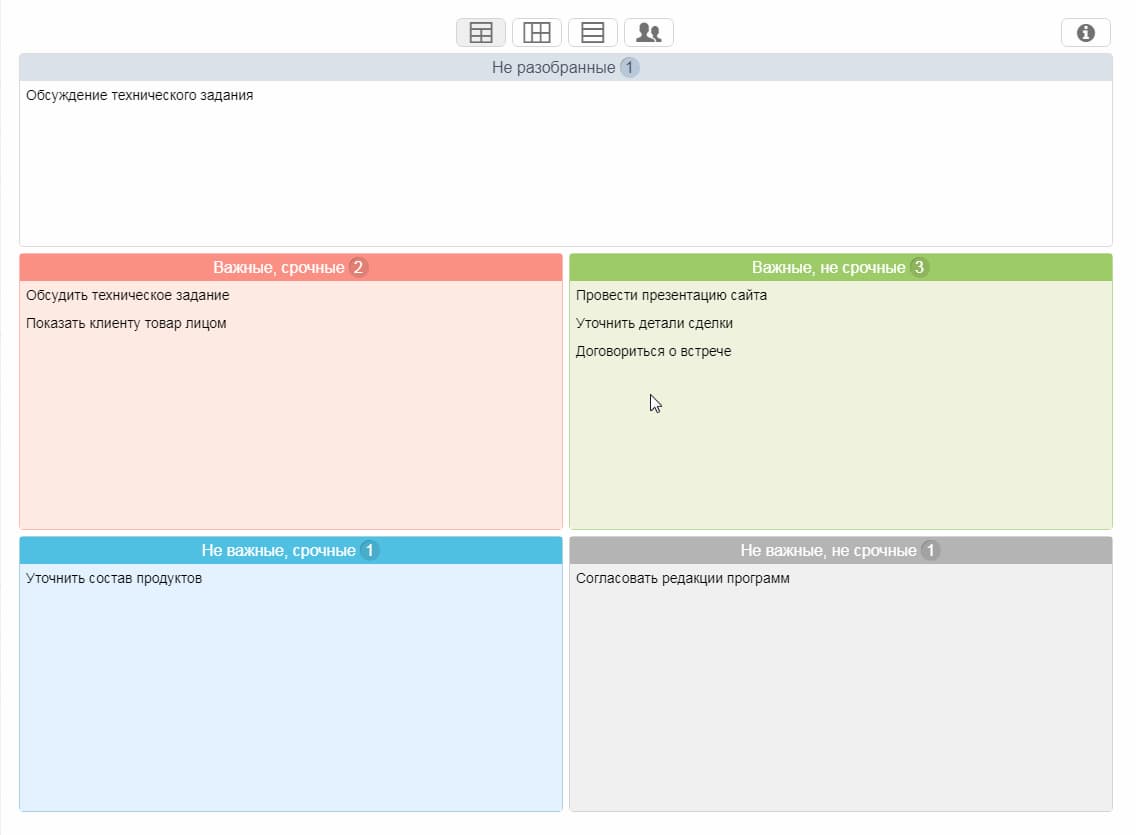
Task: Select the matrix layout with top row
Action: click(481, 33)
